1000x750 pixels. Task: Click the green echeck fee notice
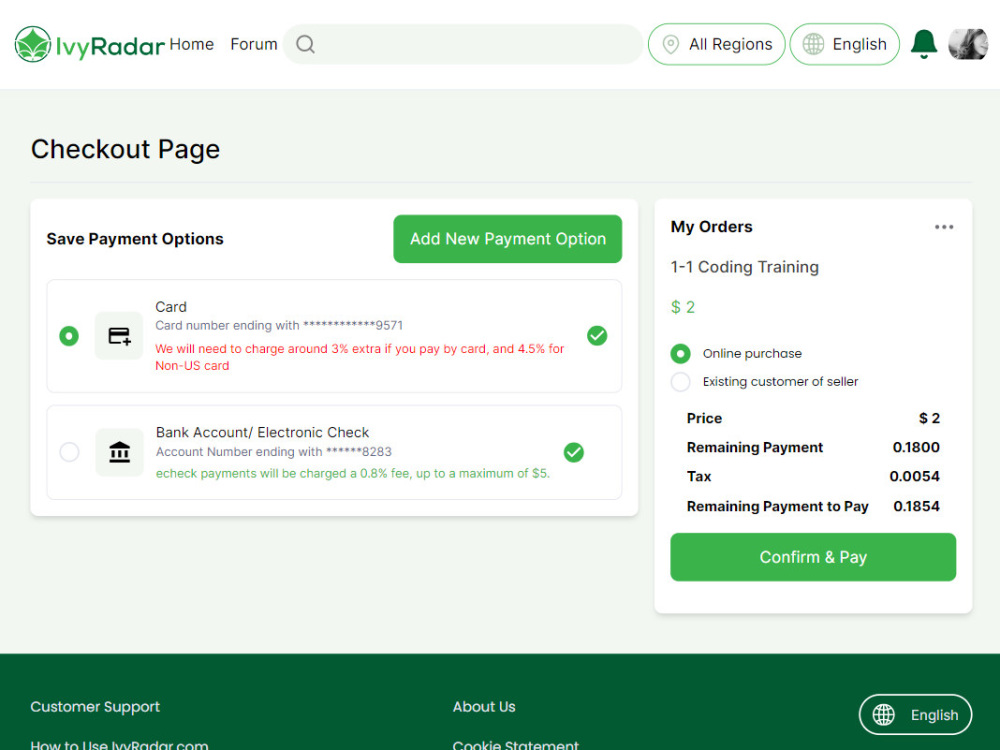[x=353, y=473]
